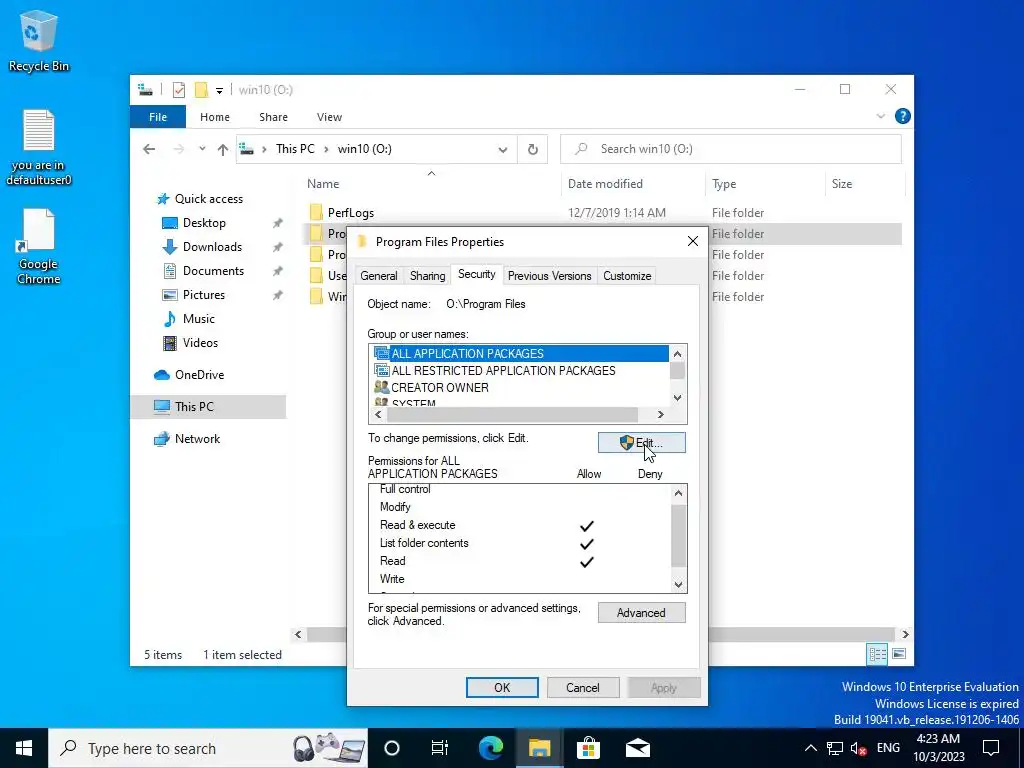Select the Google Chrome desktop shortcut
The height and width of the screenshot is (768, 1024).
point(39,247)
